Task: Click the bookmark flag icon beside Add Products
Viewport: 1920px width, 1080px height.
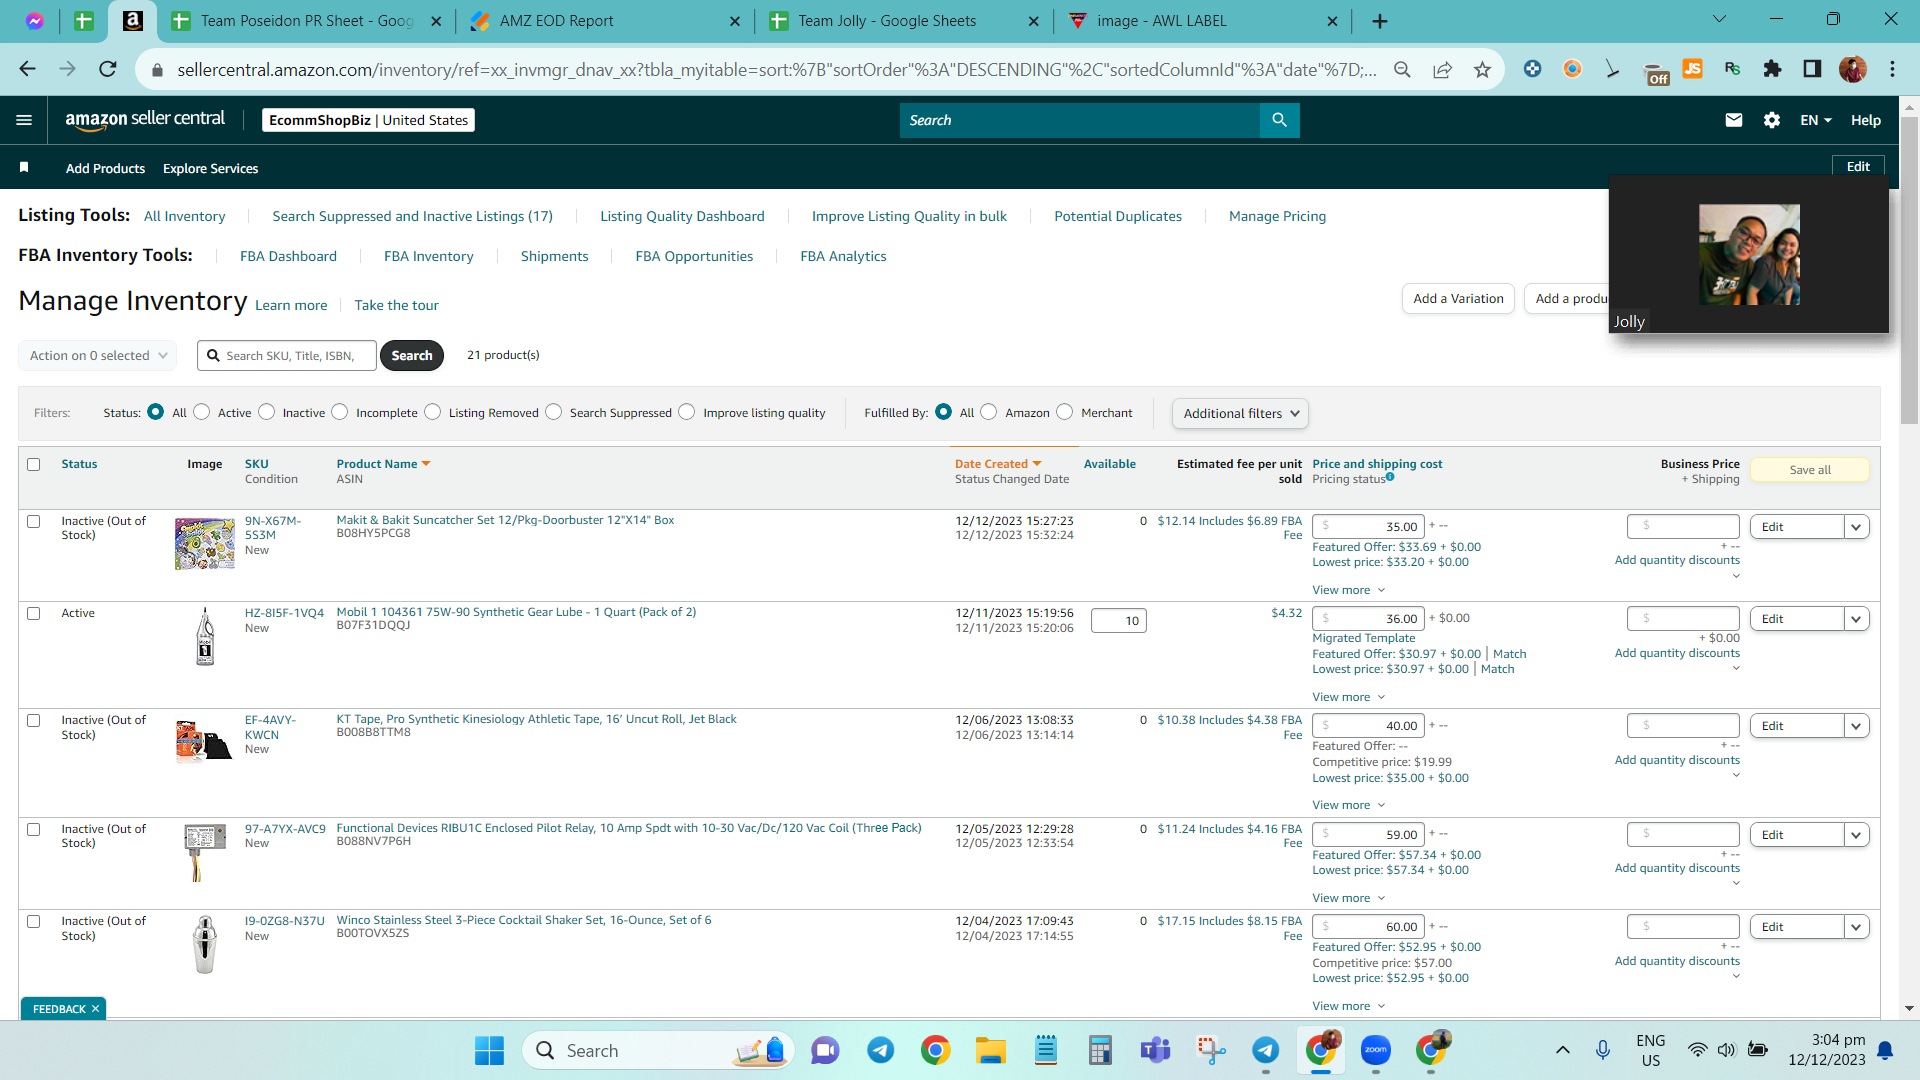Action: 24,167
